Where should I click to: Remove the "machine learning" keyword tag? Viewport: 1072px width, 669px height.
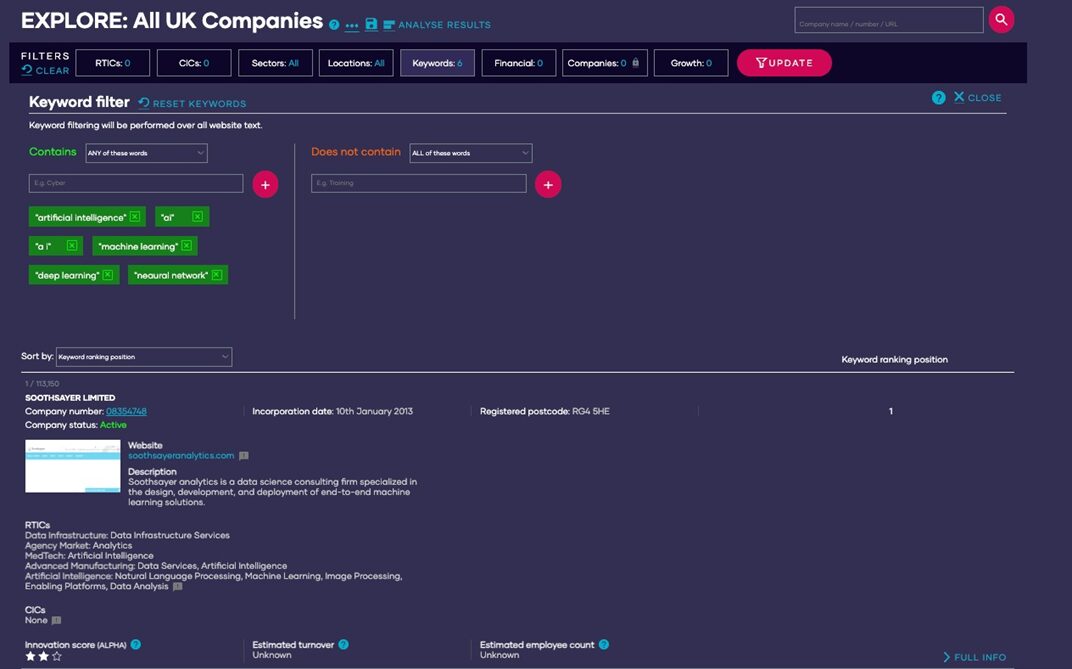pos(187,246)
